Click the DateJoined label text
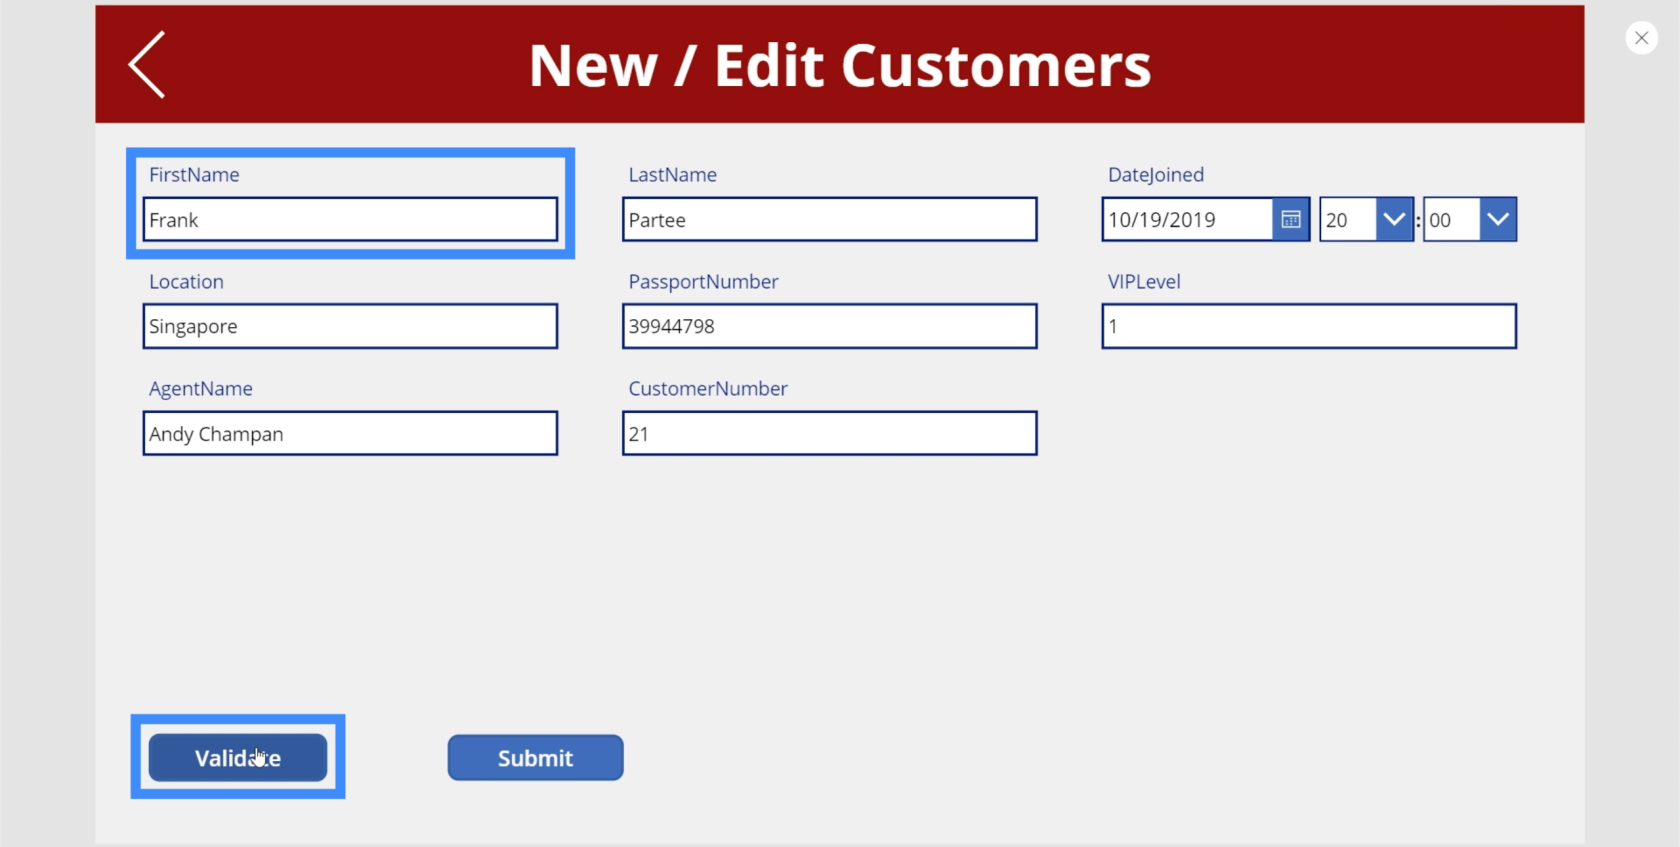 1156,175
